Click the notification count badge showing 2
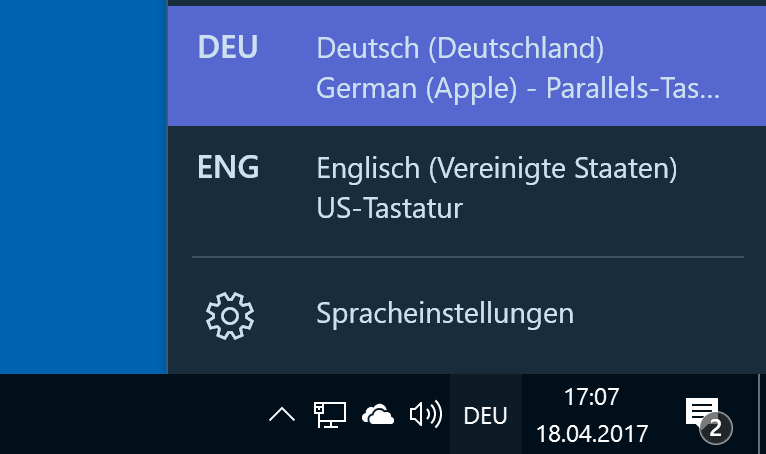766x454 pixels. [x=716, y=429]
